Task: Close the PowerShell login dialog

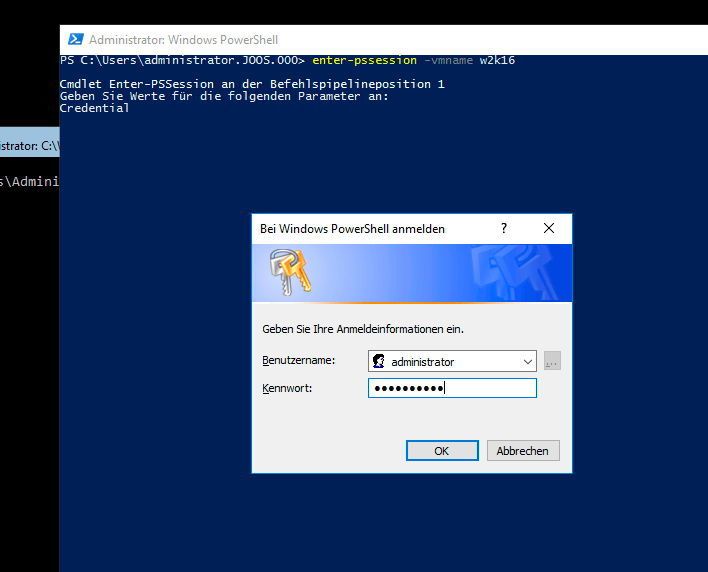Action: [549, 228]
